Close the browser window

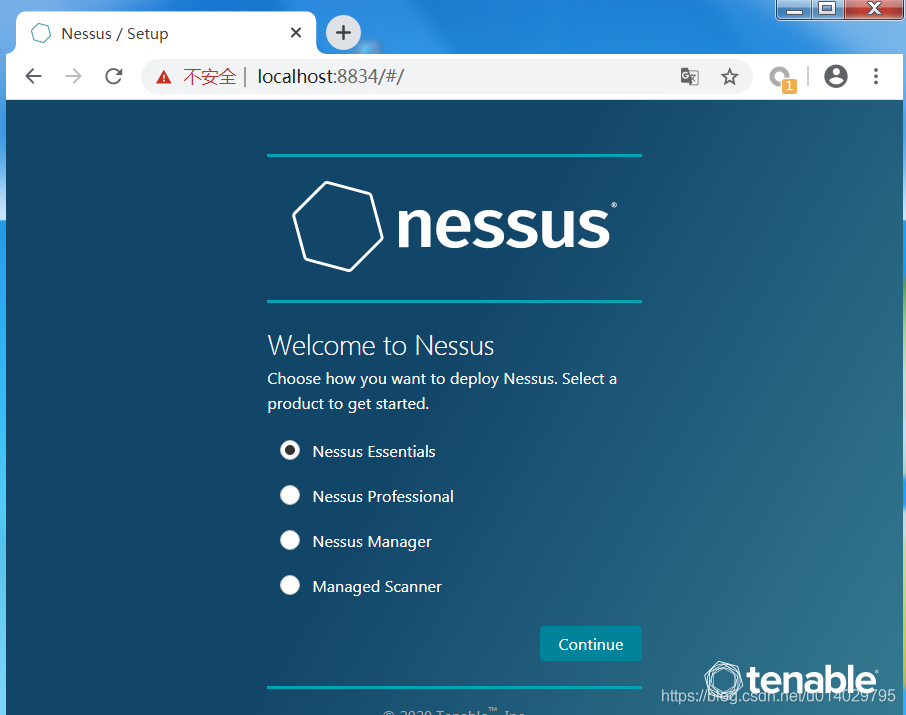[x=874, y=9]
